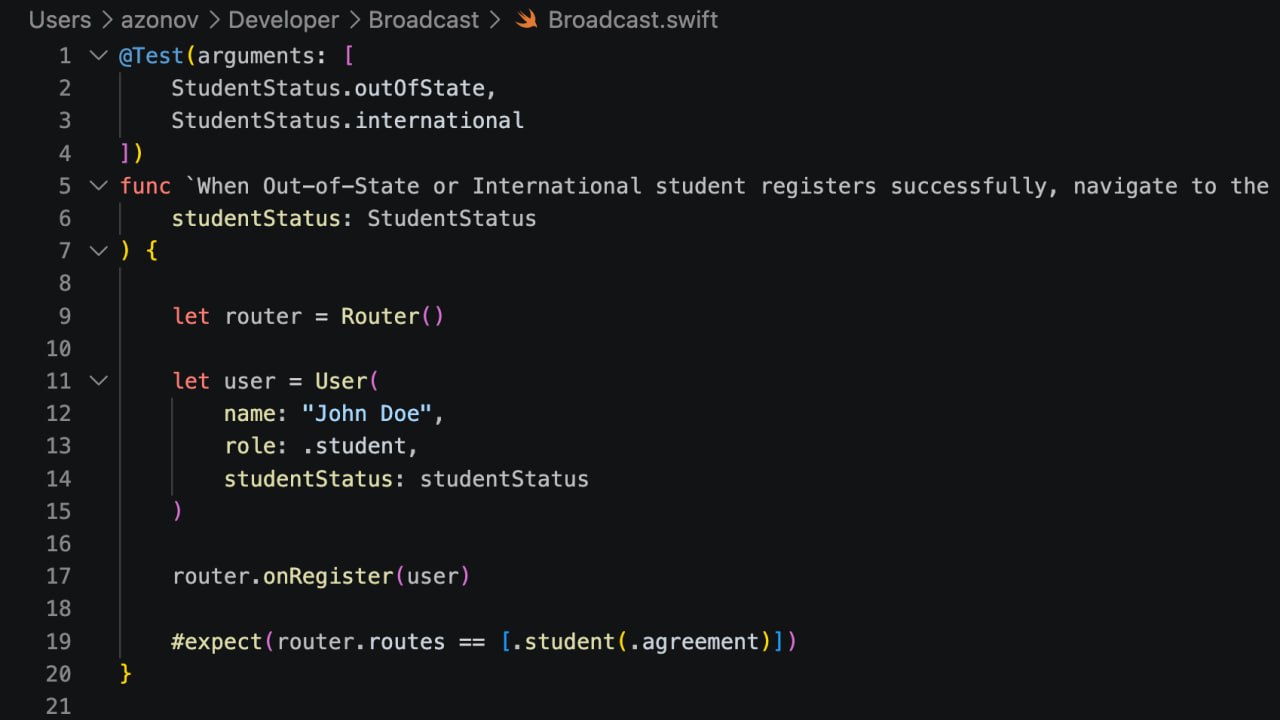Click the arguments label on line 1
Image resolution: width=1280 pixels, height=720 pixels.
tap(256, 56)
